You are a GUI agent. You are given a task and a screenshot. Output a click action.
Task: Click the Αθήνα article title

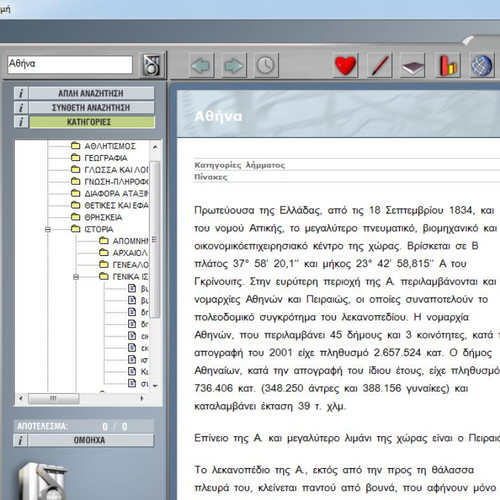pyautogui.click(x=218, y=116)
